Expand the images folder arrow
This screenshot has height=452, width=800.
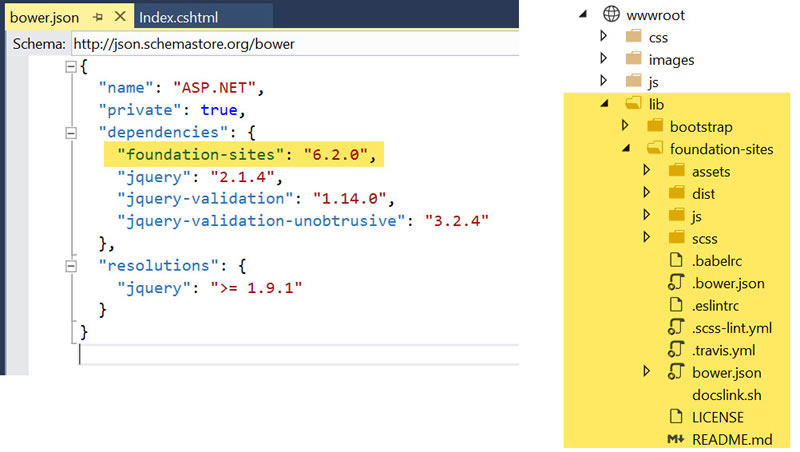(x=604, y=58)
